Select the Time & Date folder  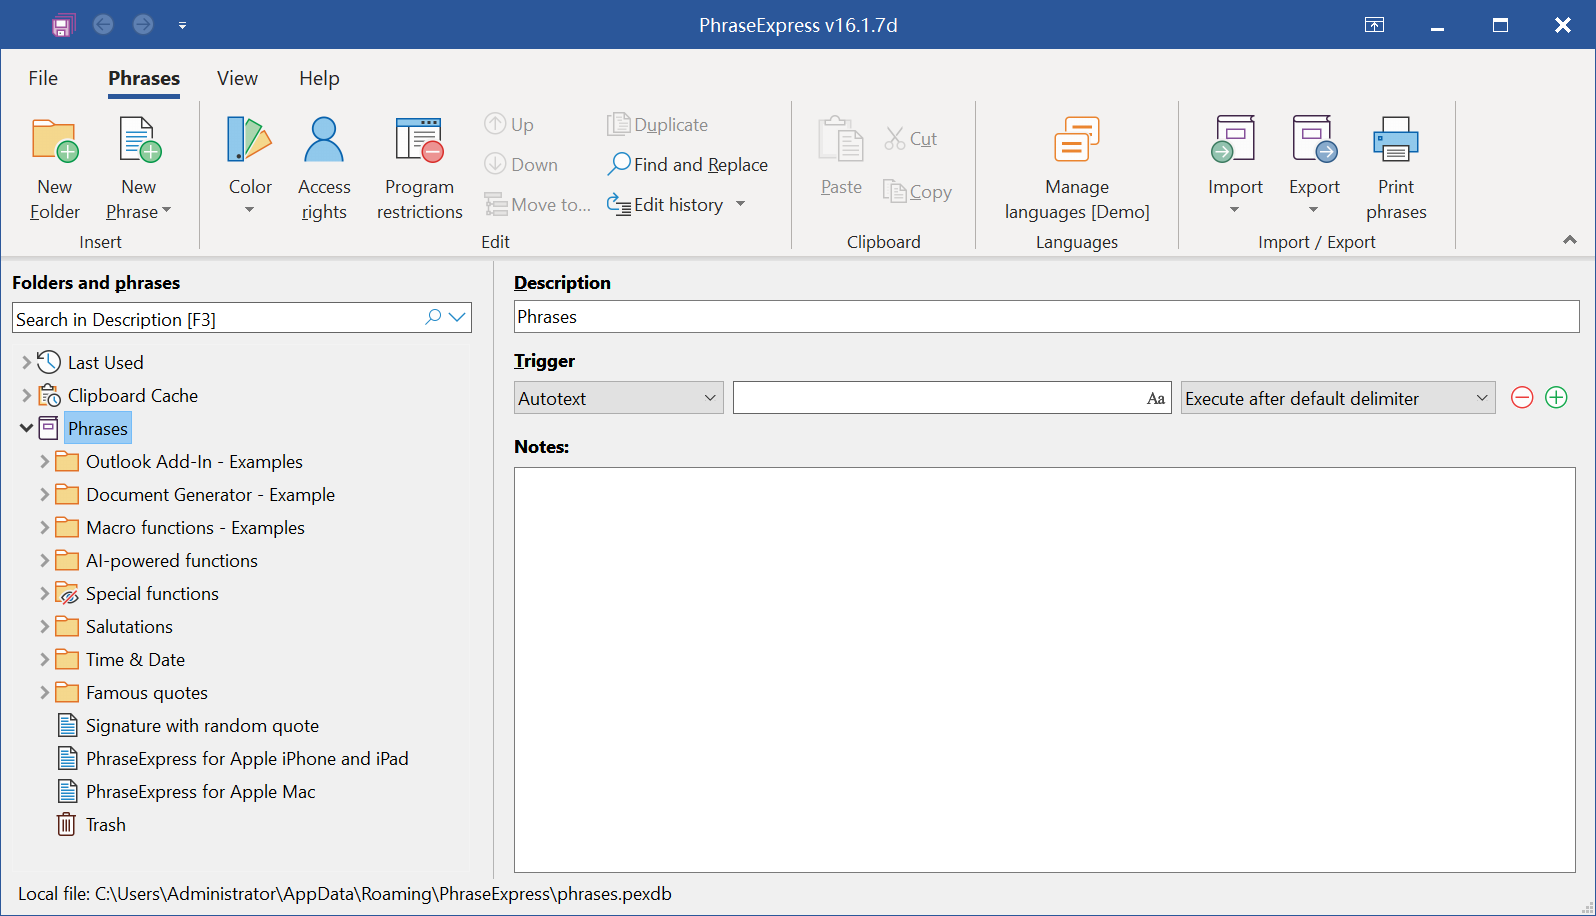135,659
